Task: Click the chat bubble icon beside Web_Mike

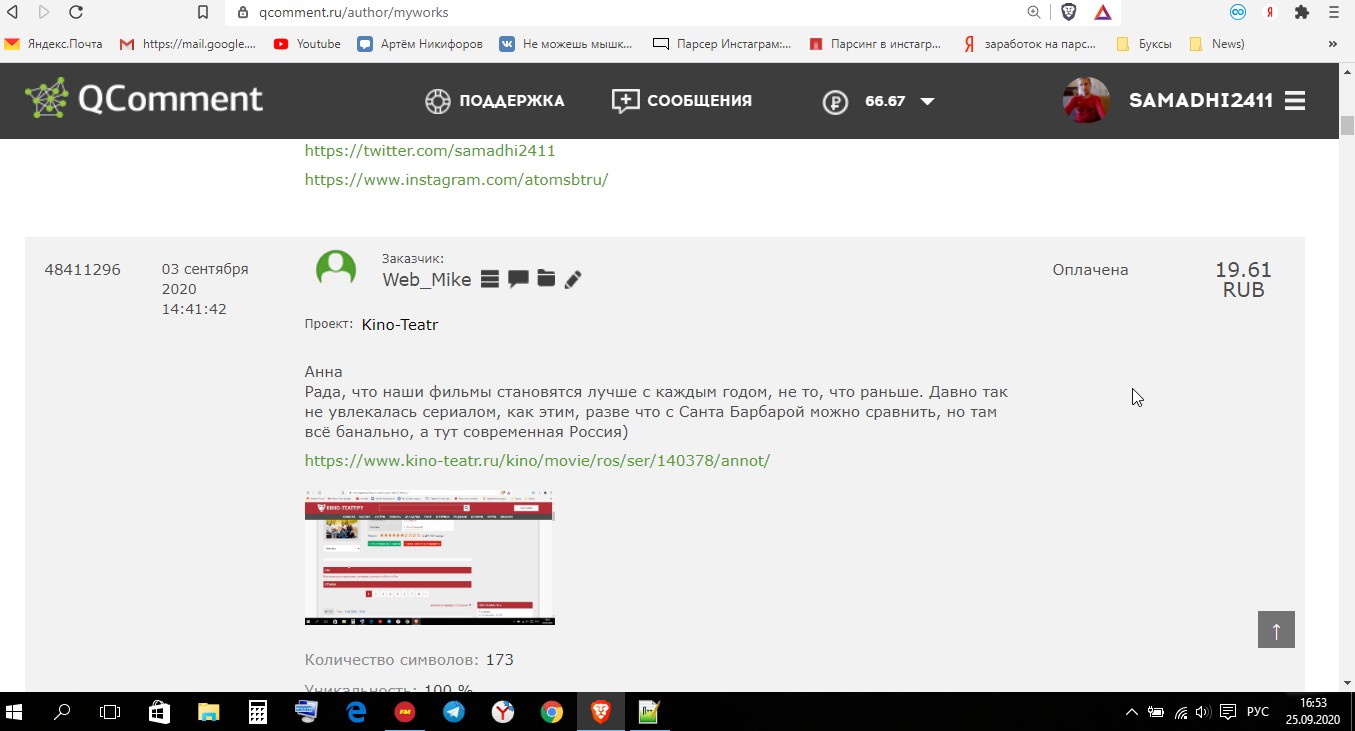Action: click(518, 279)
